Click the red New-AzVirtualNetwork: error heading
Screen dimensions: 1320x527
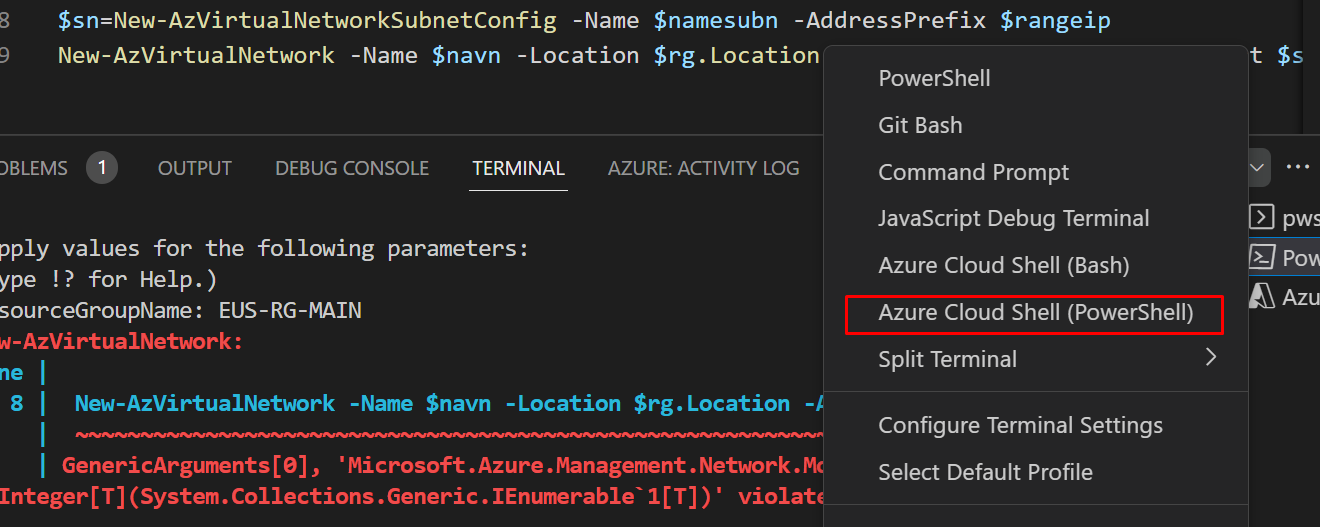pyautogui.click(x=121, y=342)
